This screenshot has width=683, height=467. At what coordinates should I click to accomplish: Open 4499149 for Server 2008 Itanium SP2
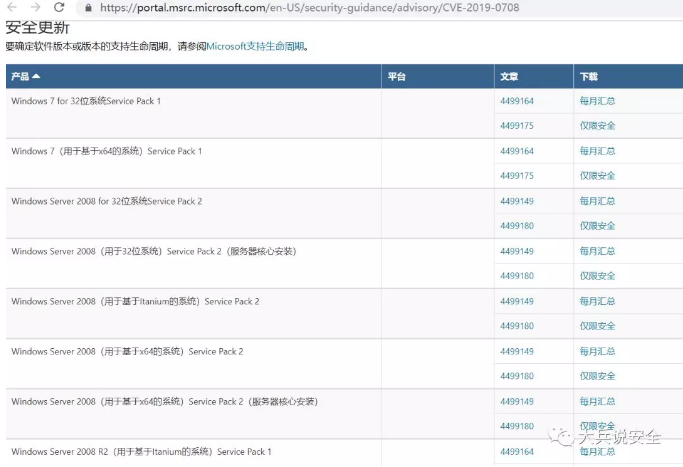point(517,301)
